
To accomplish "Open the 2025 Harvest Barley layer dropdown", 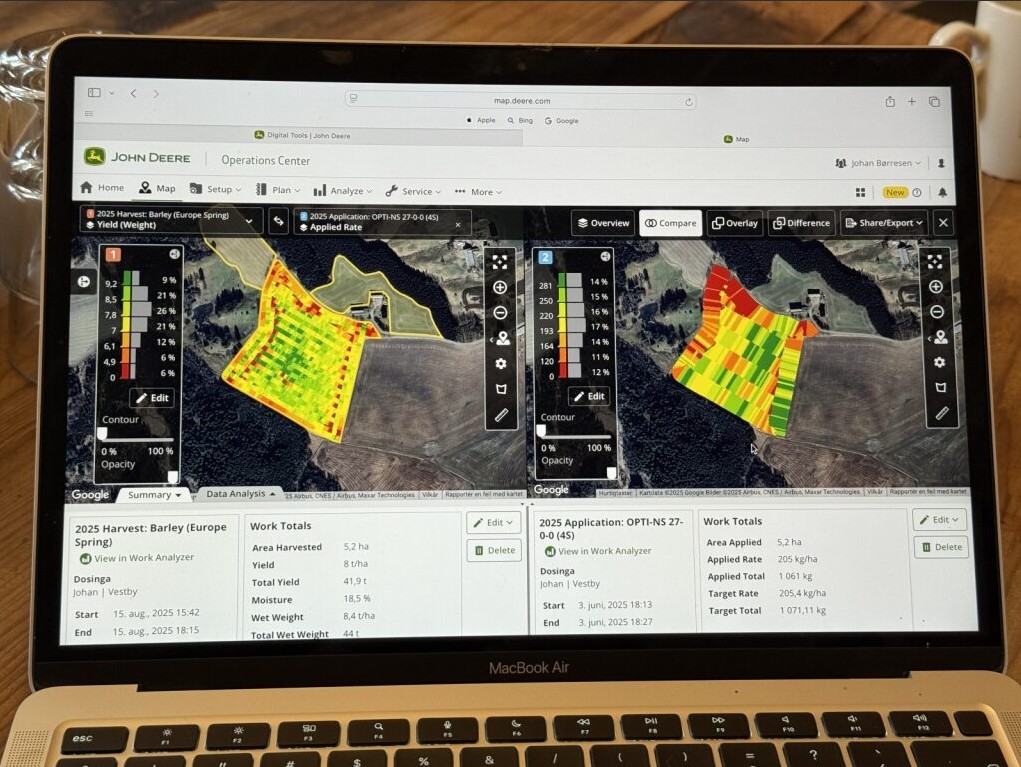I will (171, 221).
